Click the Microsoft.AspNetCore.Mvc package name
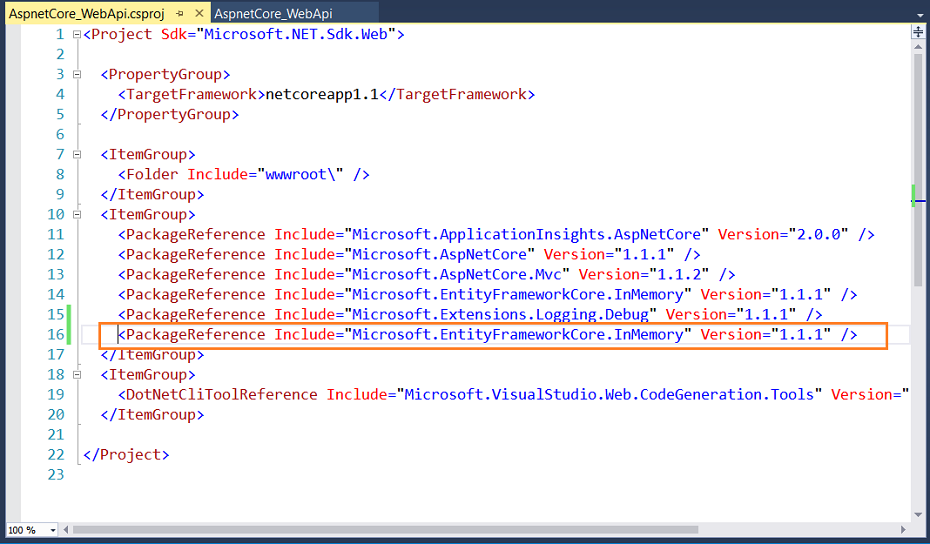930x544 pixels. point(457,275)
